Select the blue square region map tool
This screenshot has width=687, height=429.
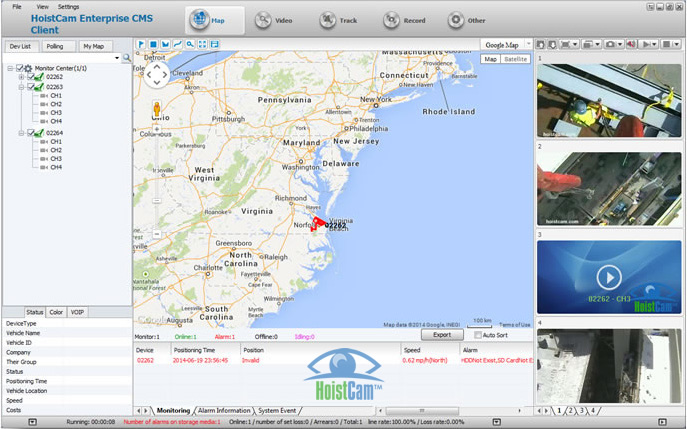pos(153,44)
